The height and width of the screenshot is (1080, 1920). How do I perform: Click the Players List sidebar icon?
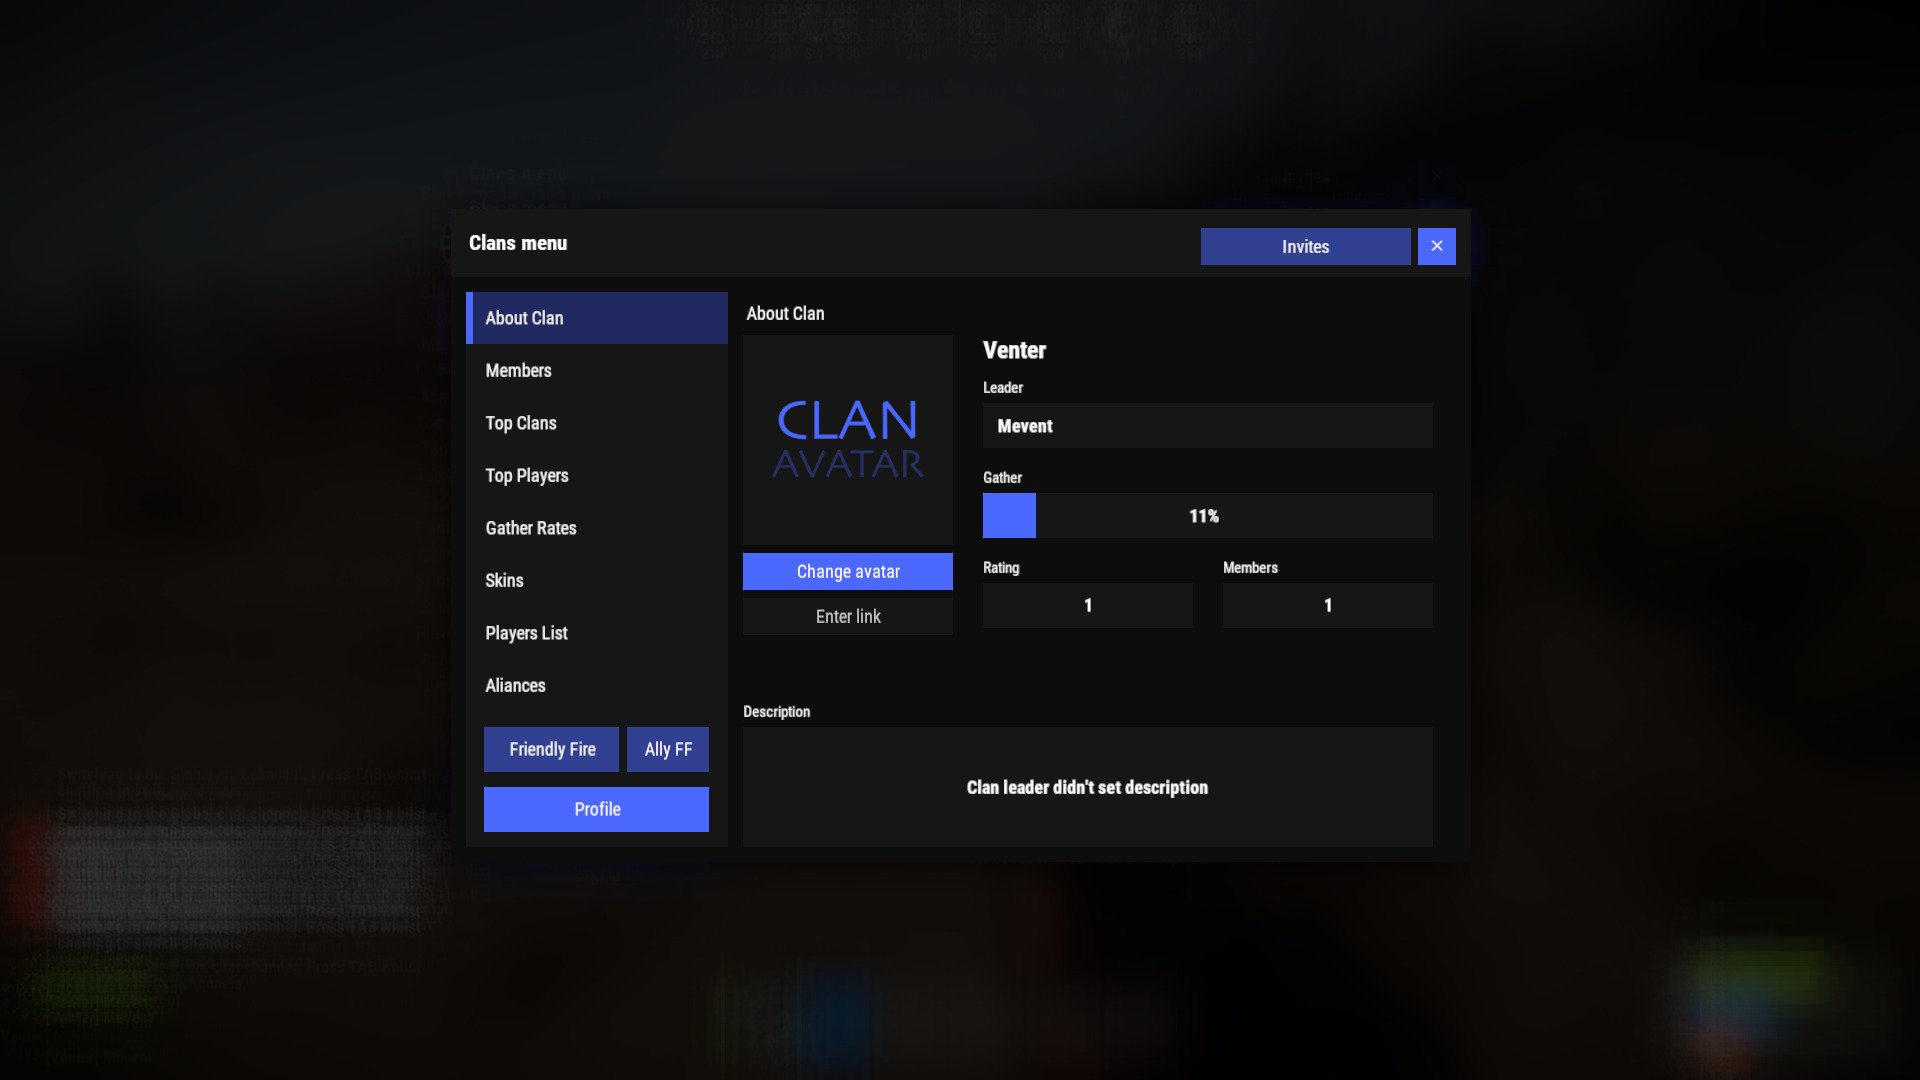point(526,633)
